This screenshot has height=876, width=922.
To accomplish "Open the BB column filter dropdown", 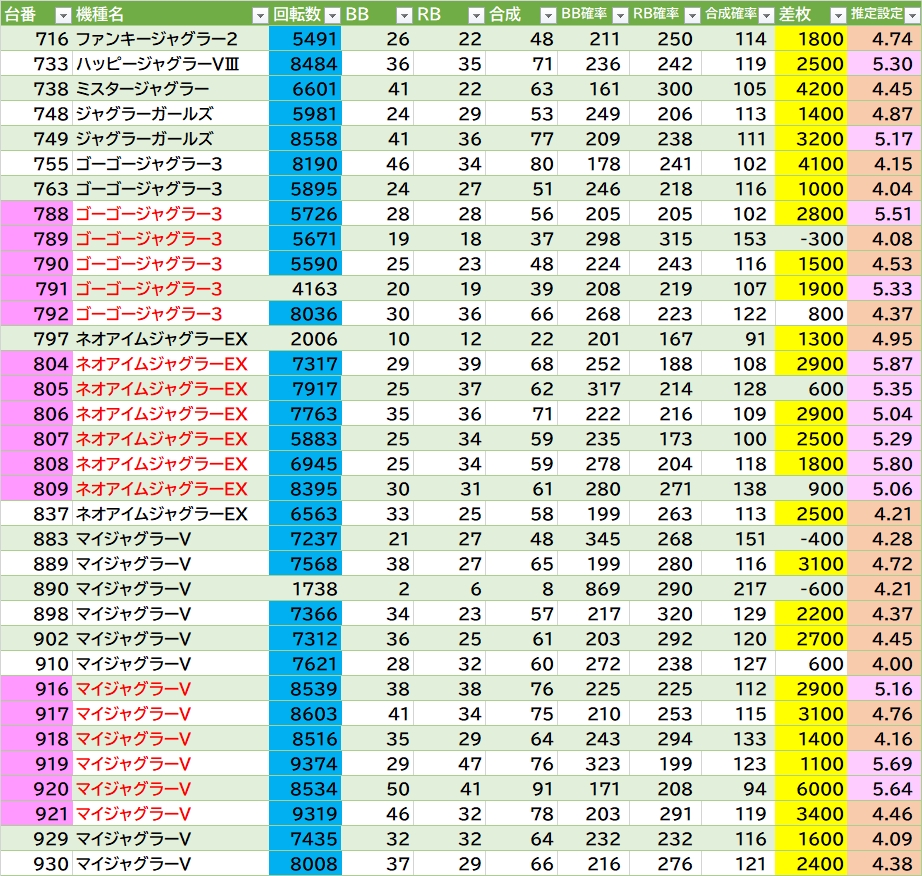I will coord(403,15).
